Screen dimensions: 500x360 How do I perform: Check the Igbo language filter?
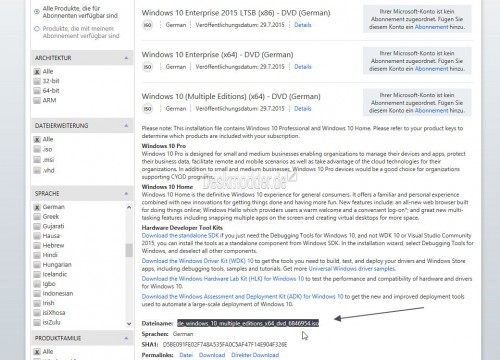[x=37, y=284]
